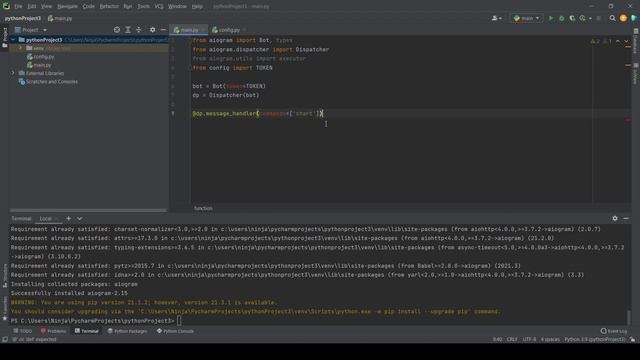The image size is (640, 360).
Task: Click the Search Everywhere magnifier icon
Action: click(x=612, y=18)
